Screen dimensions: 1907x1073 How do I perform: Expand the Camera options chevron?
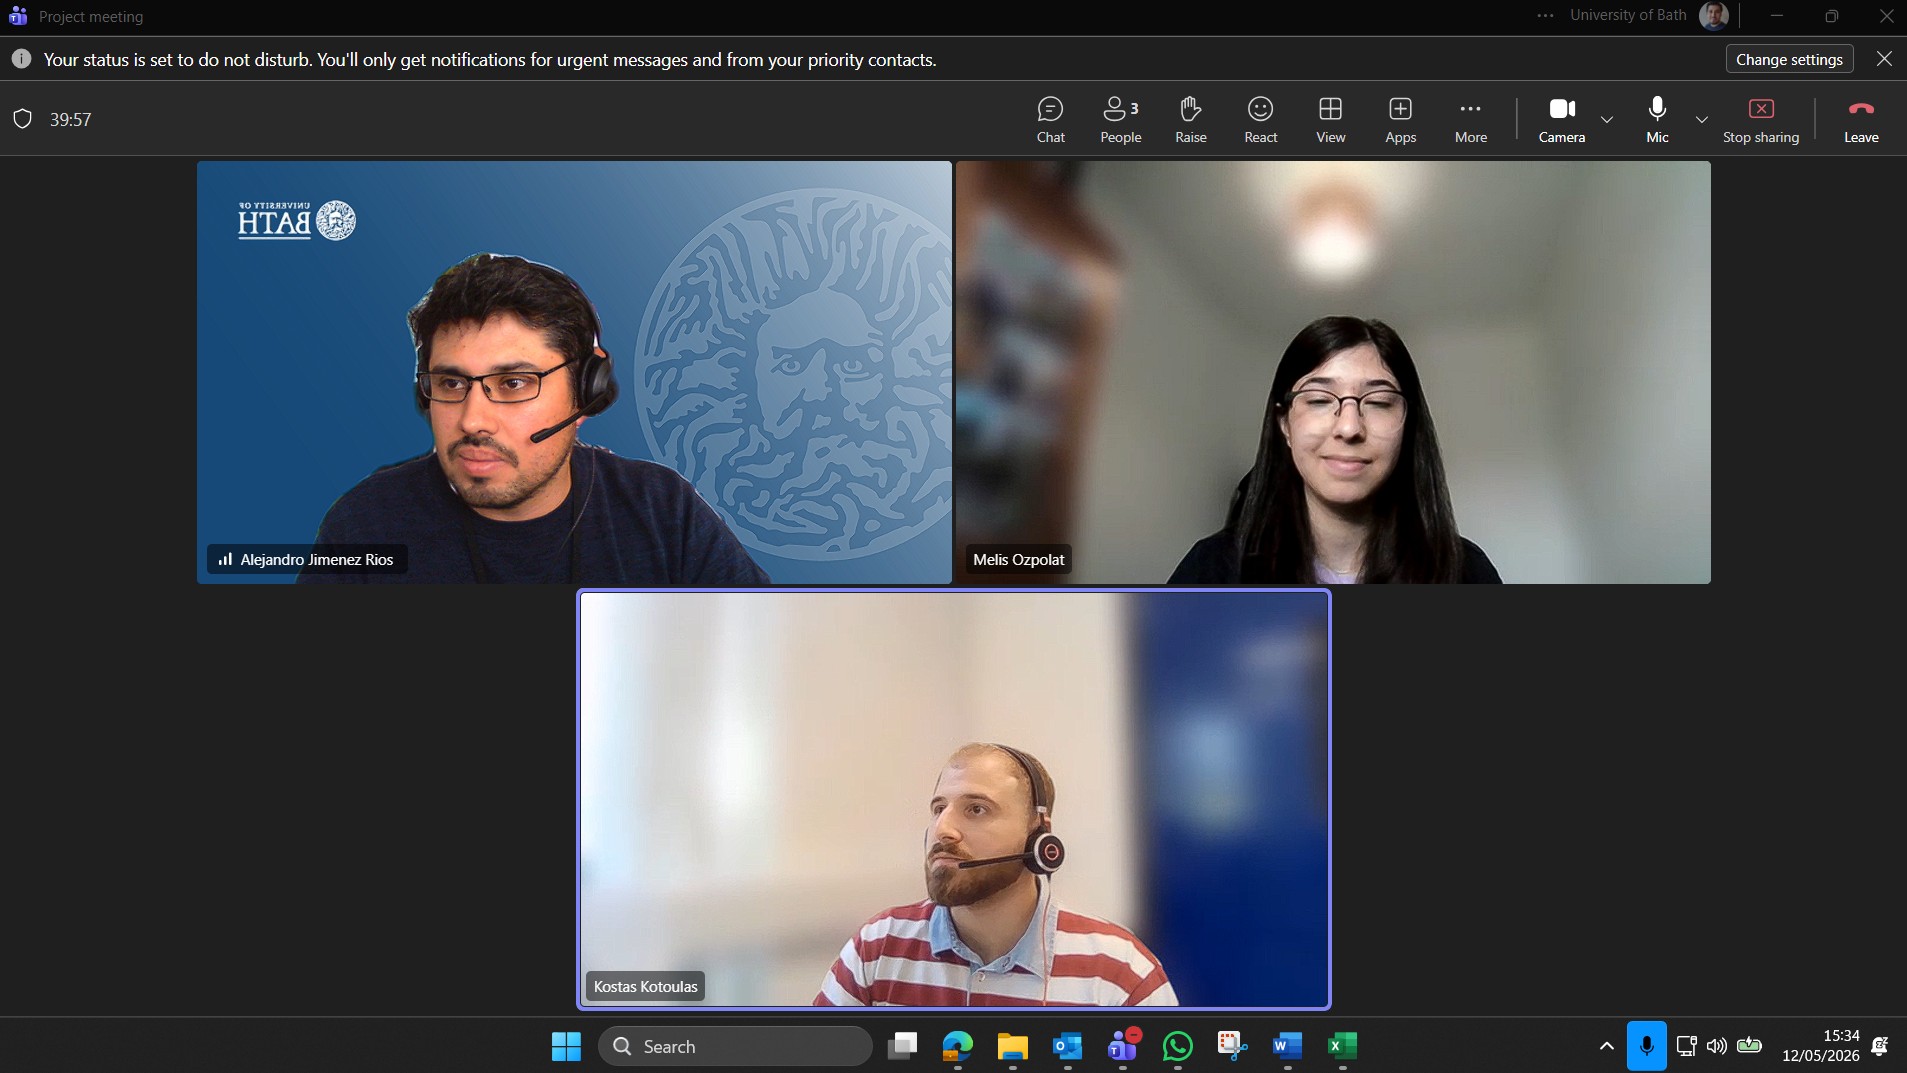pyautogui.click(x=1606, y=120)
